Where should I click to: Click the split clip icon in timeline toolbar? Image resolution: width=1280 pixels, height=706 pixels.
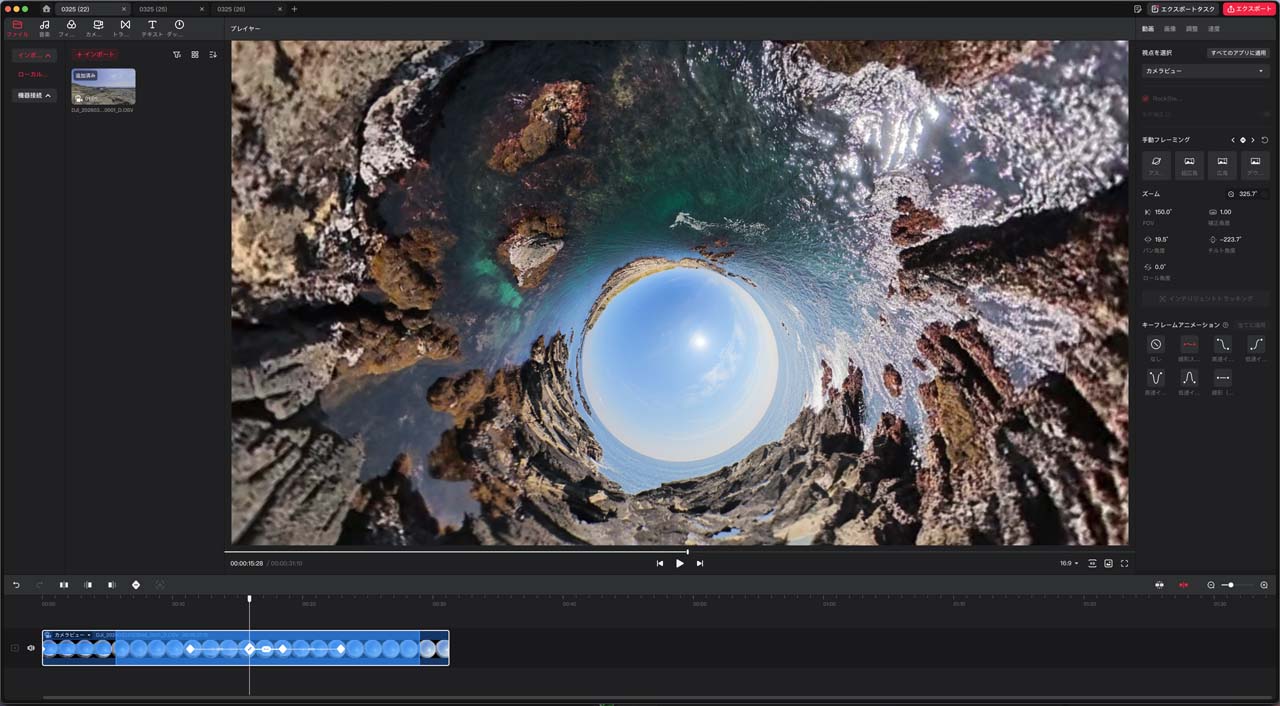tap(64, 584)
